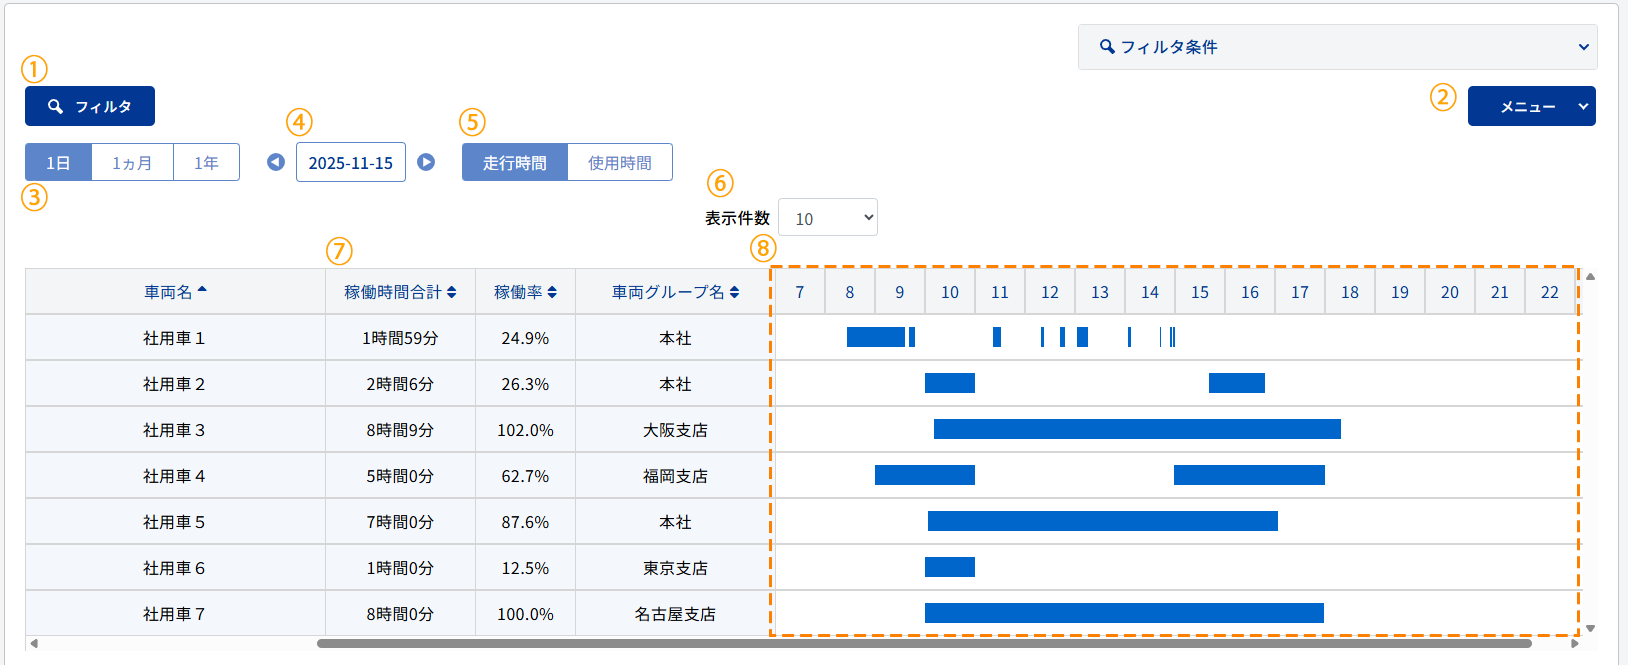This screenshot has height=665, width=1628.
Task: Select the 1日 period view
Action: pos(58,162)
